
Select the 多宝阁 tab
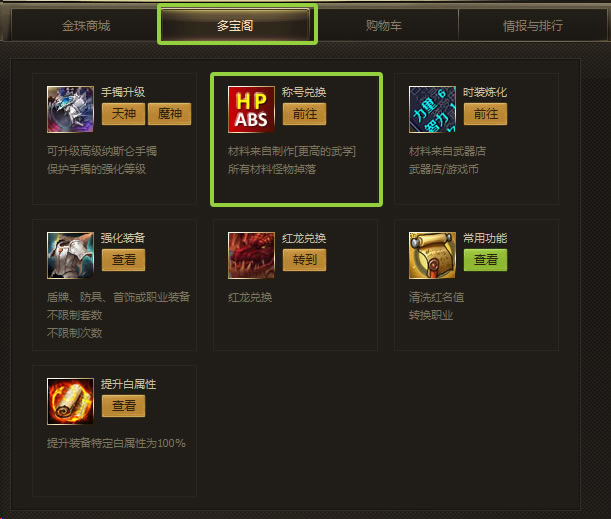coord(235,26)
